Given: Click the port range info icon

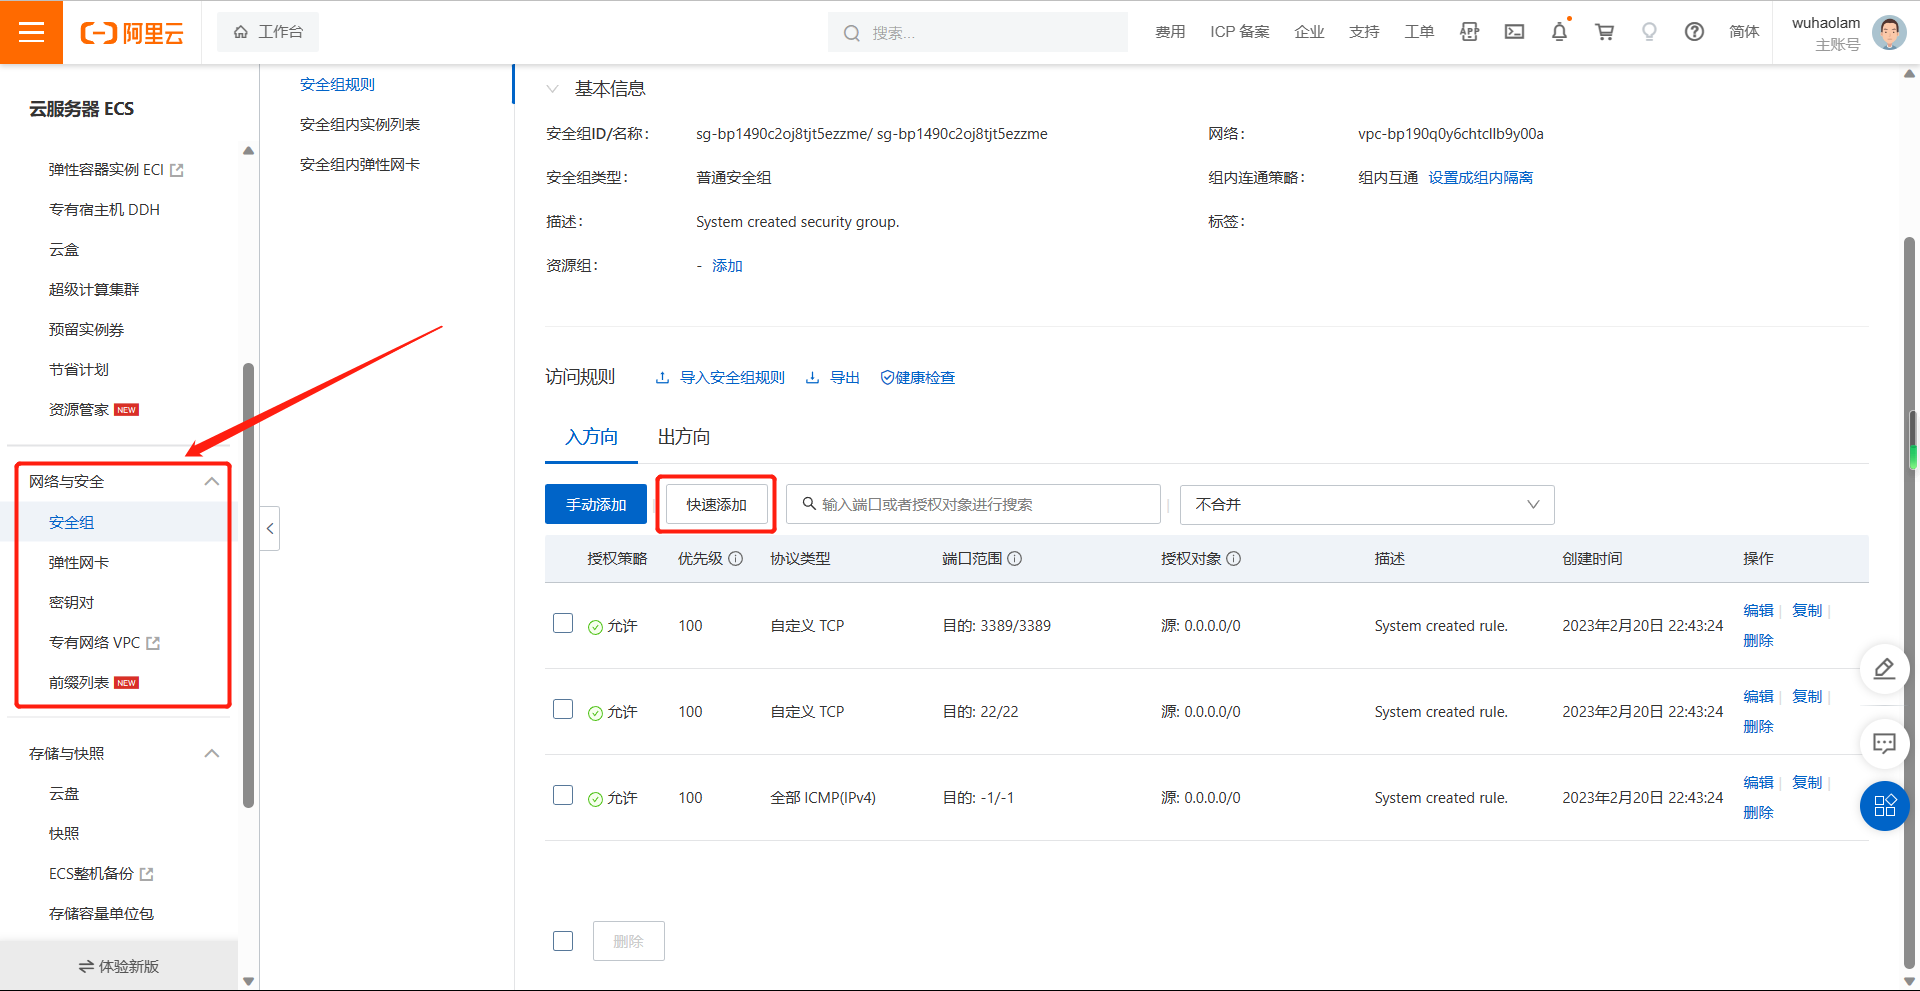Looking at the screenshot, I should [x=1014, y=558].
